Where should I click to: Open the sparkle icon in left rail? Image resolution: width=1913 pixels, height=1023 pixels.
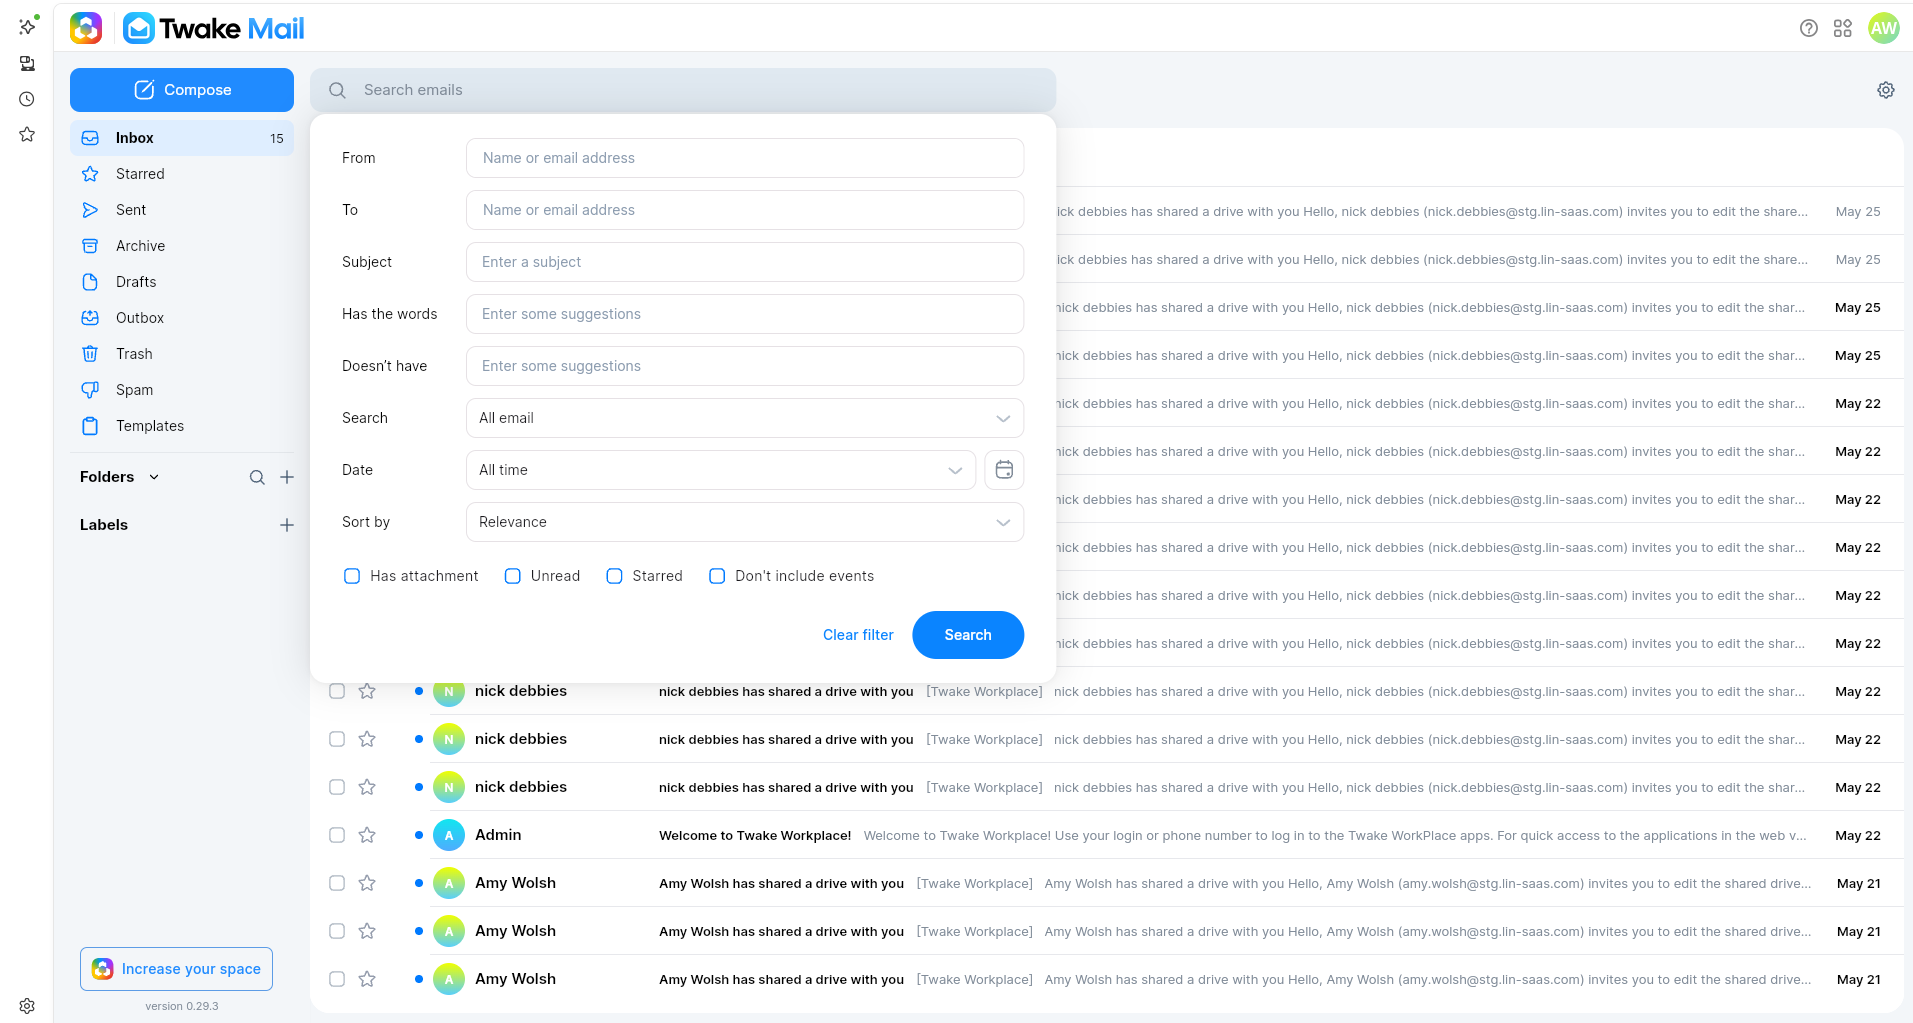pos(27,26)
